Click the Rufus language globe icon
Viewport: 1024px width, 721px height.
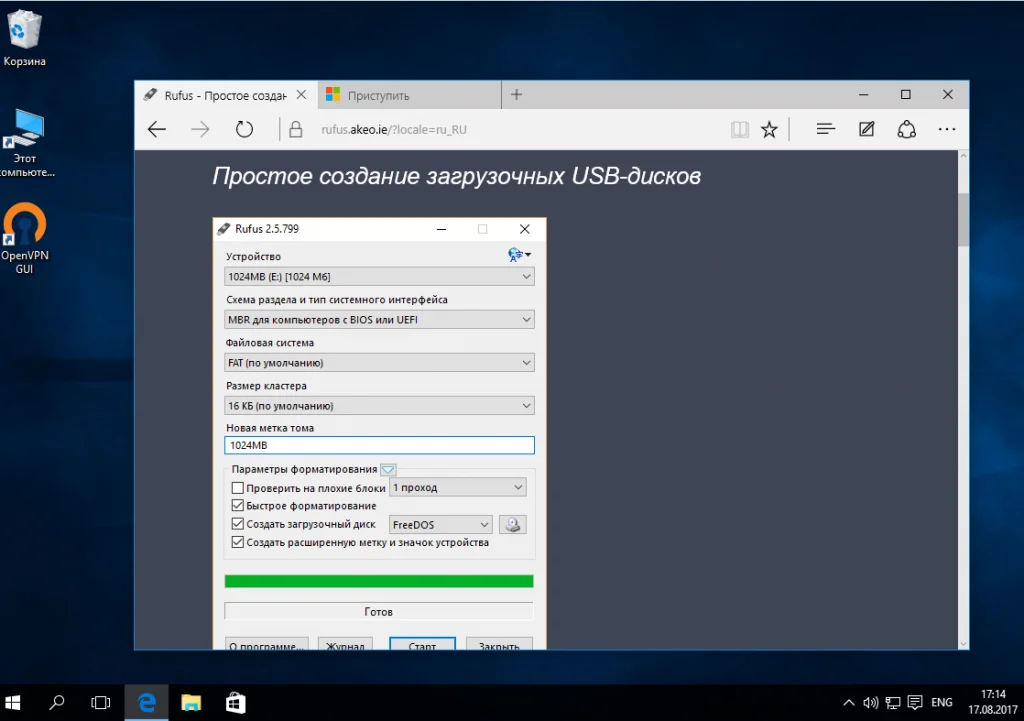click(x=519, y=255)
